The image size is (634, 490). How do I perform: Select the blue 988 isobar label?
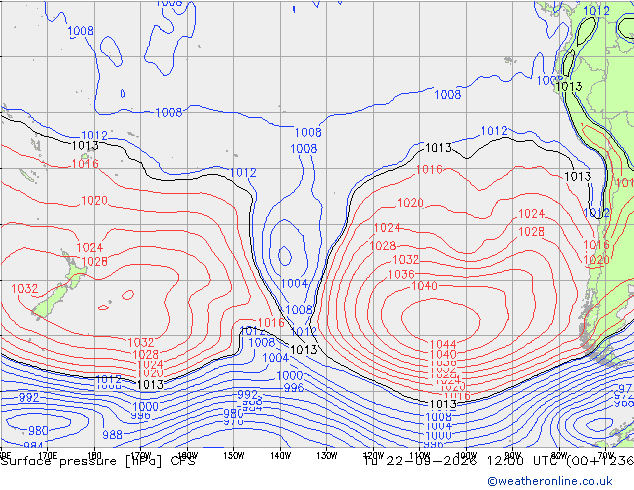click(x=112, y=435)
